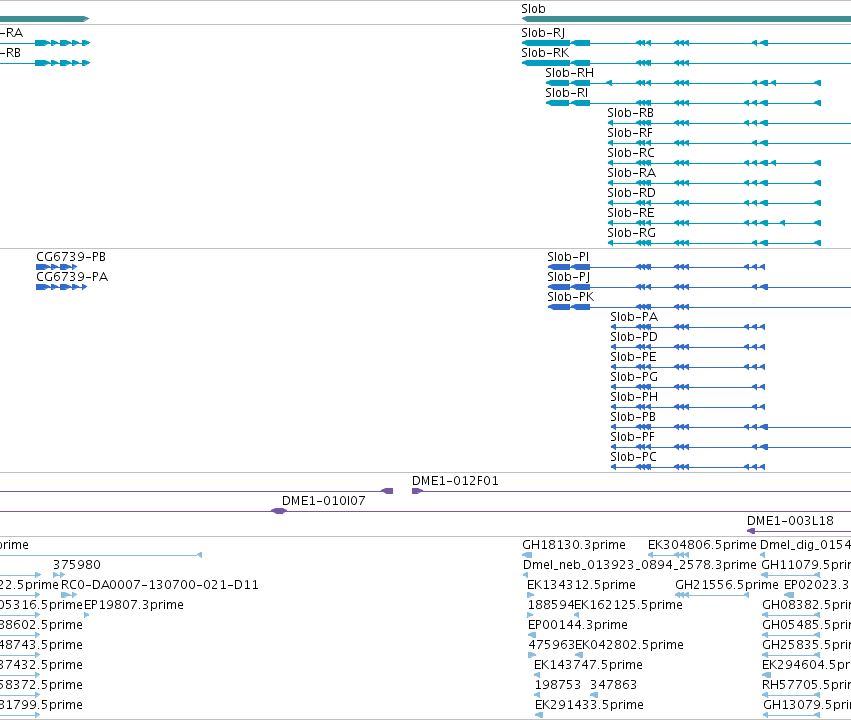Click the GH21556.5prime EST label
This screenshot has width=851, height=720.
click(727, 585)
